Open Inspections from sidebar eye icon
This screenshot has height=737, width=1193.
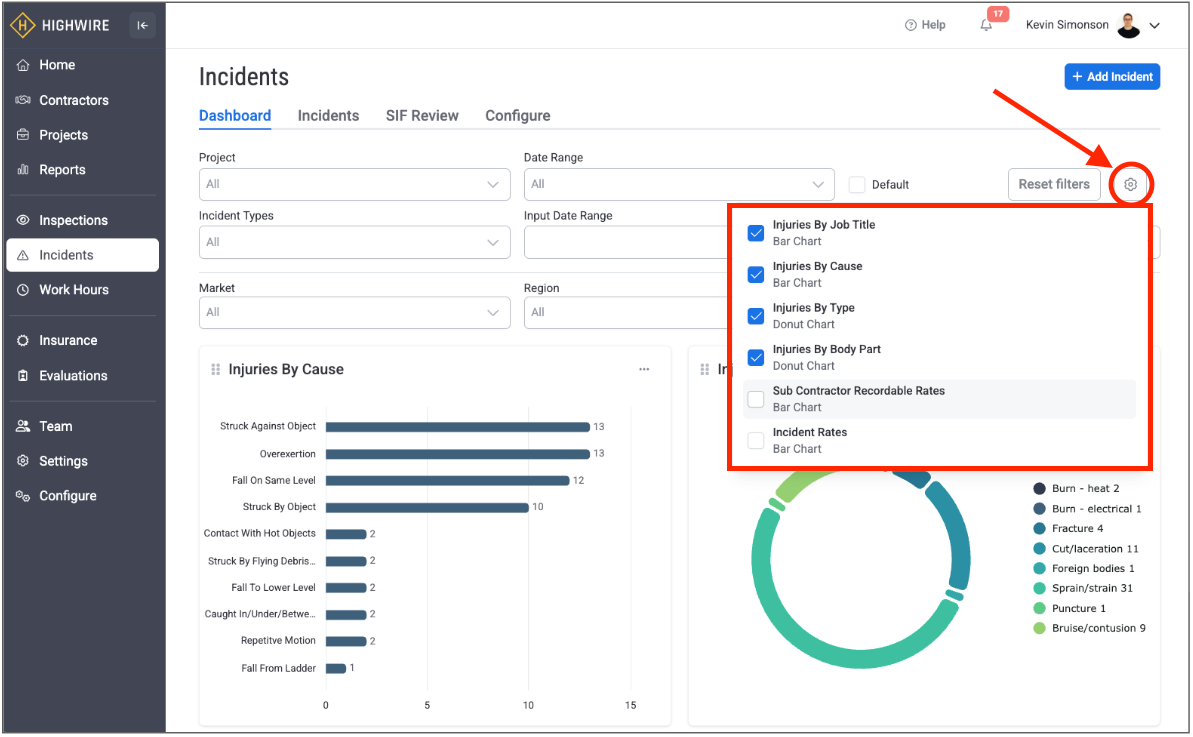tap(23, 221)
